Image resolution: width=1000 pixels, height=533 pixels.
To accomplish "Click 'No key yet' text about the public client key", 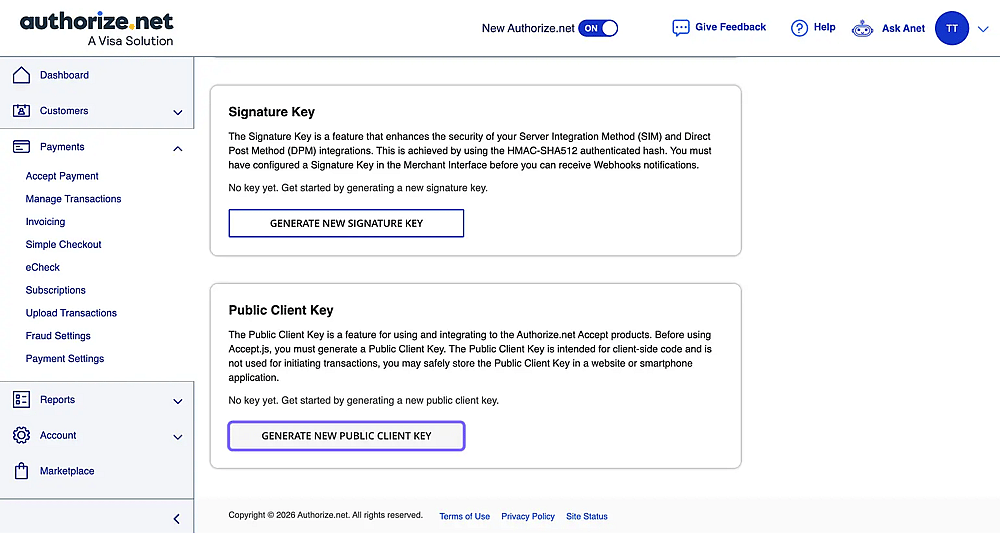I will click(364, 400).
